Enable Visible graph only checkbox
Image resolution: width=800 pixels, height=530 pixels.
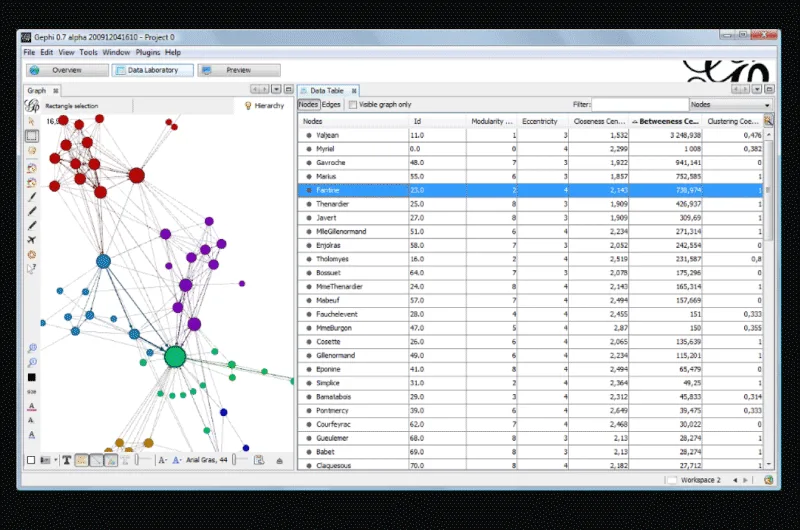353,104
